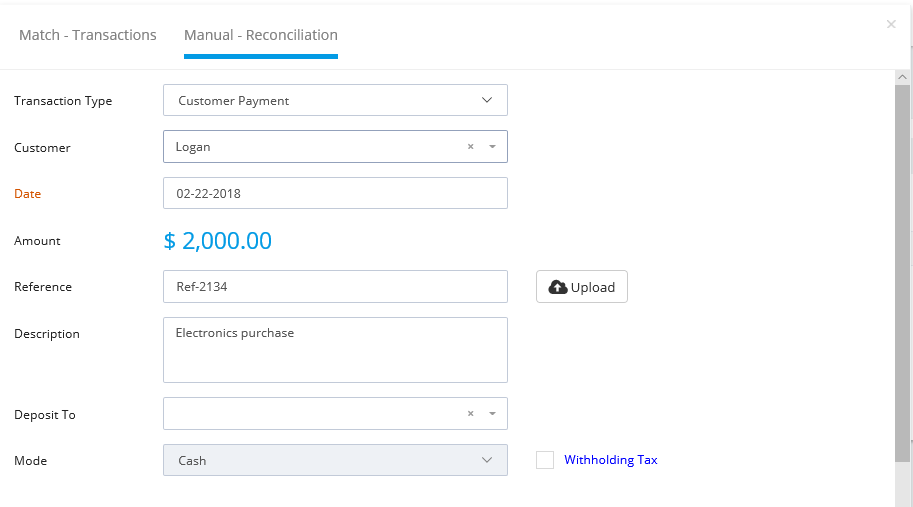Click the scrollbar up arrow
Screen dimensions: 913x507
(x=903, y=77)
